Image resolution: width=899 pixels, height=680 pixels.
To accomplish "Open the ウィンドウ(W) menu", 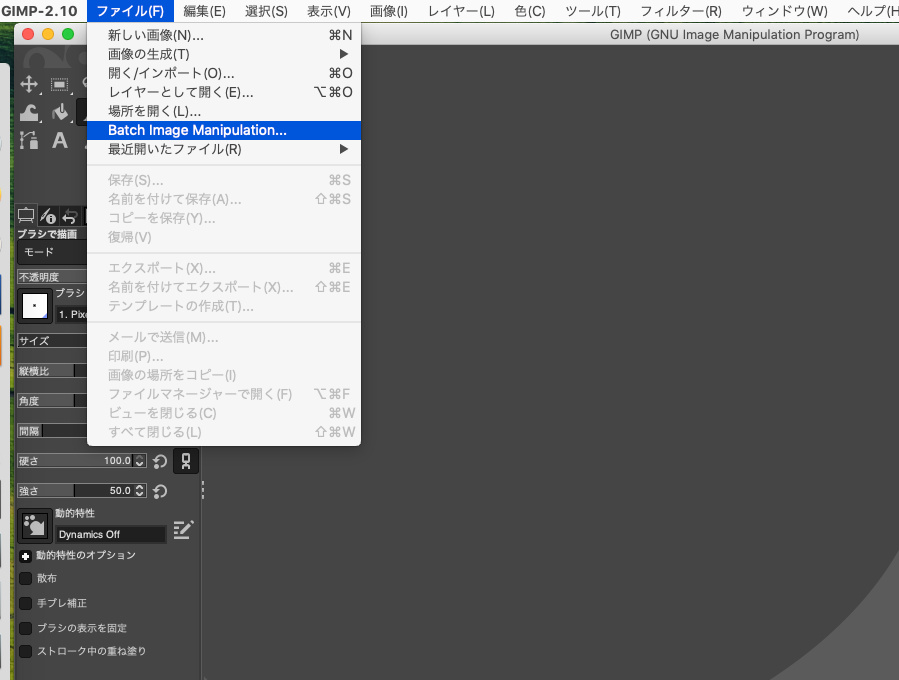I will tap(784, 11).
